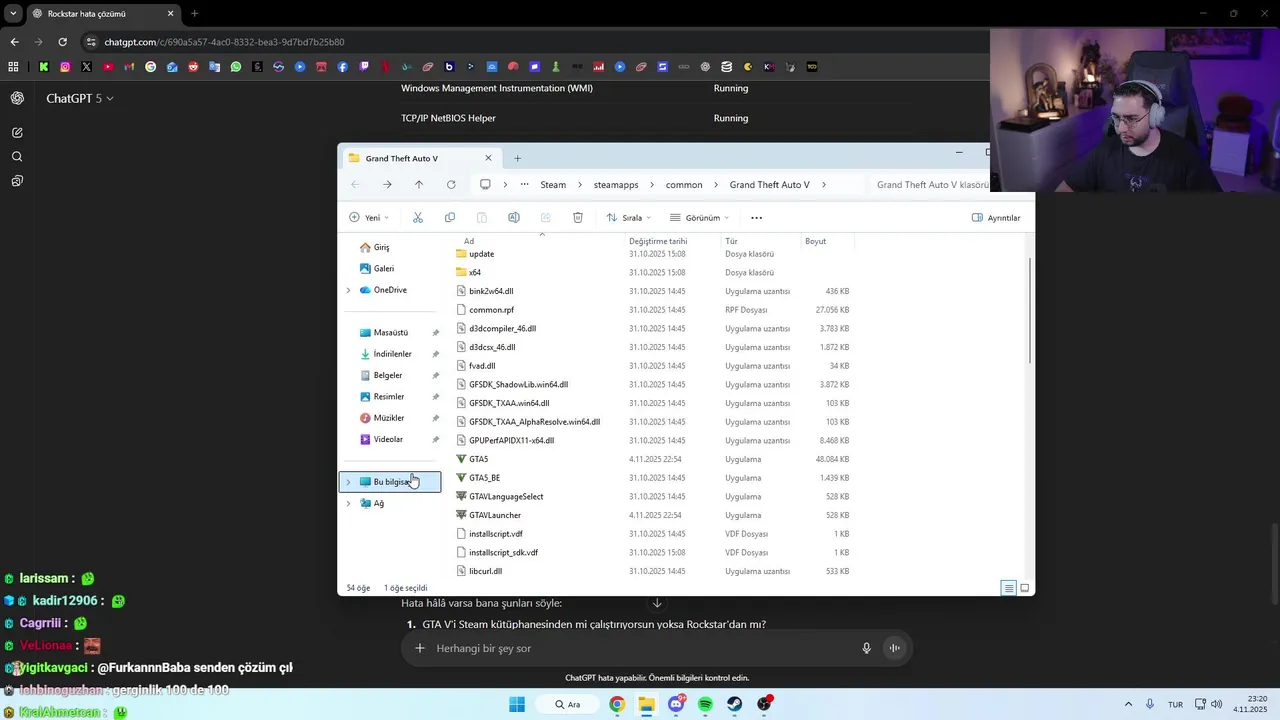Image resolution: width=1280 pixels, height=720 pixels.
Task: Open the Yeni new item dropdown
Action: click(x=369, y=217)
